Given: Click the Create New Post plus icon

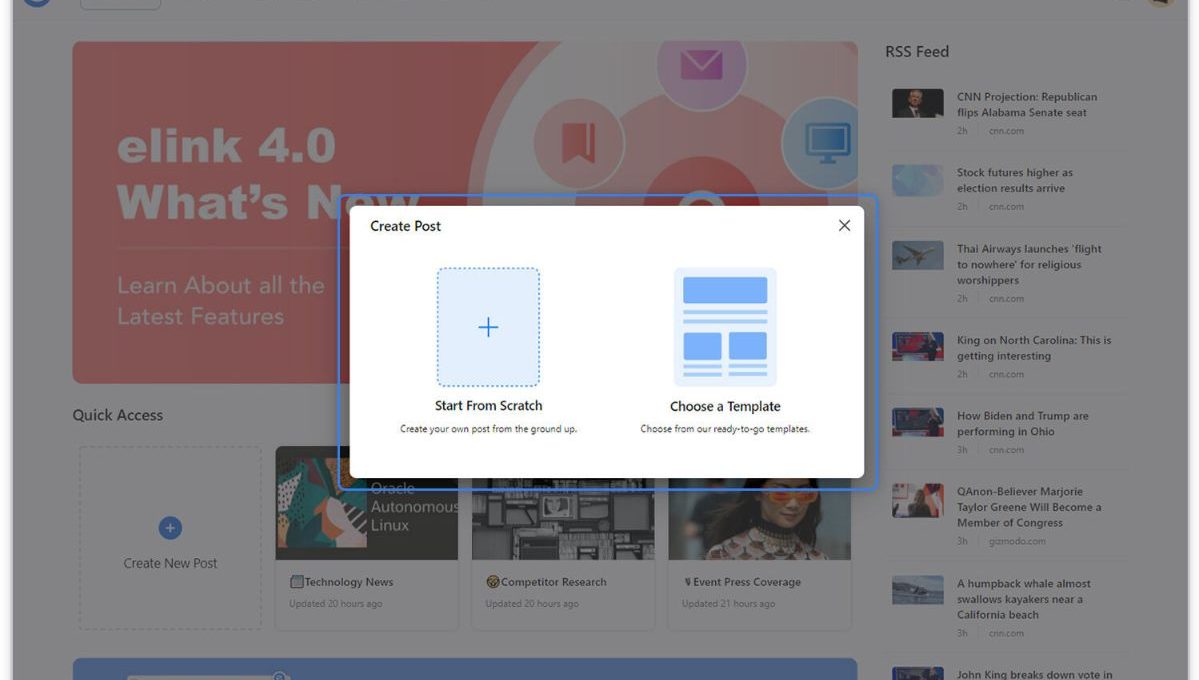Looking at the screenshot, I should point(170,528).
